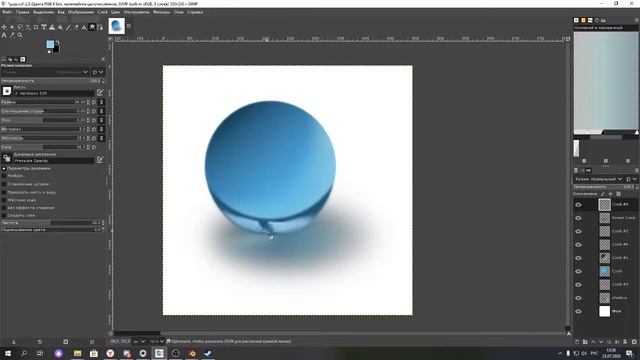
Task: Open the Инструменты menu
Action: pyautogui.click(x=136, y=12)
